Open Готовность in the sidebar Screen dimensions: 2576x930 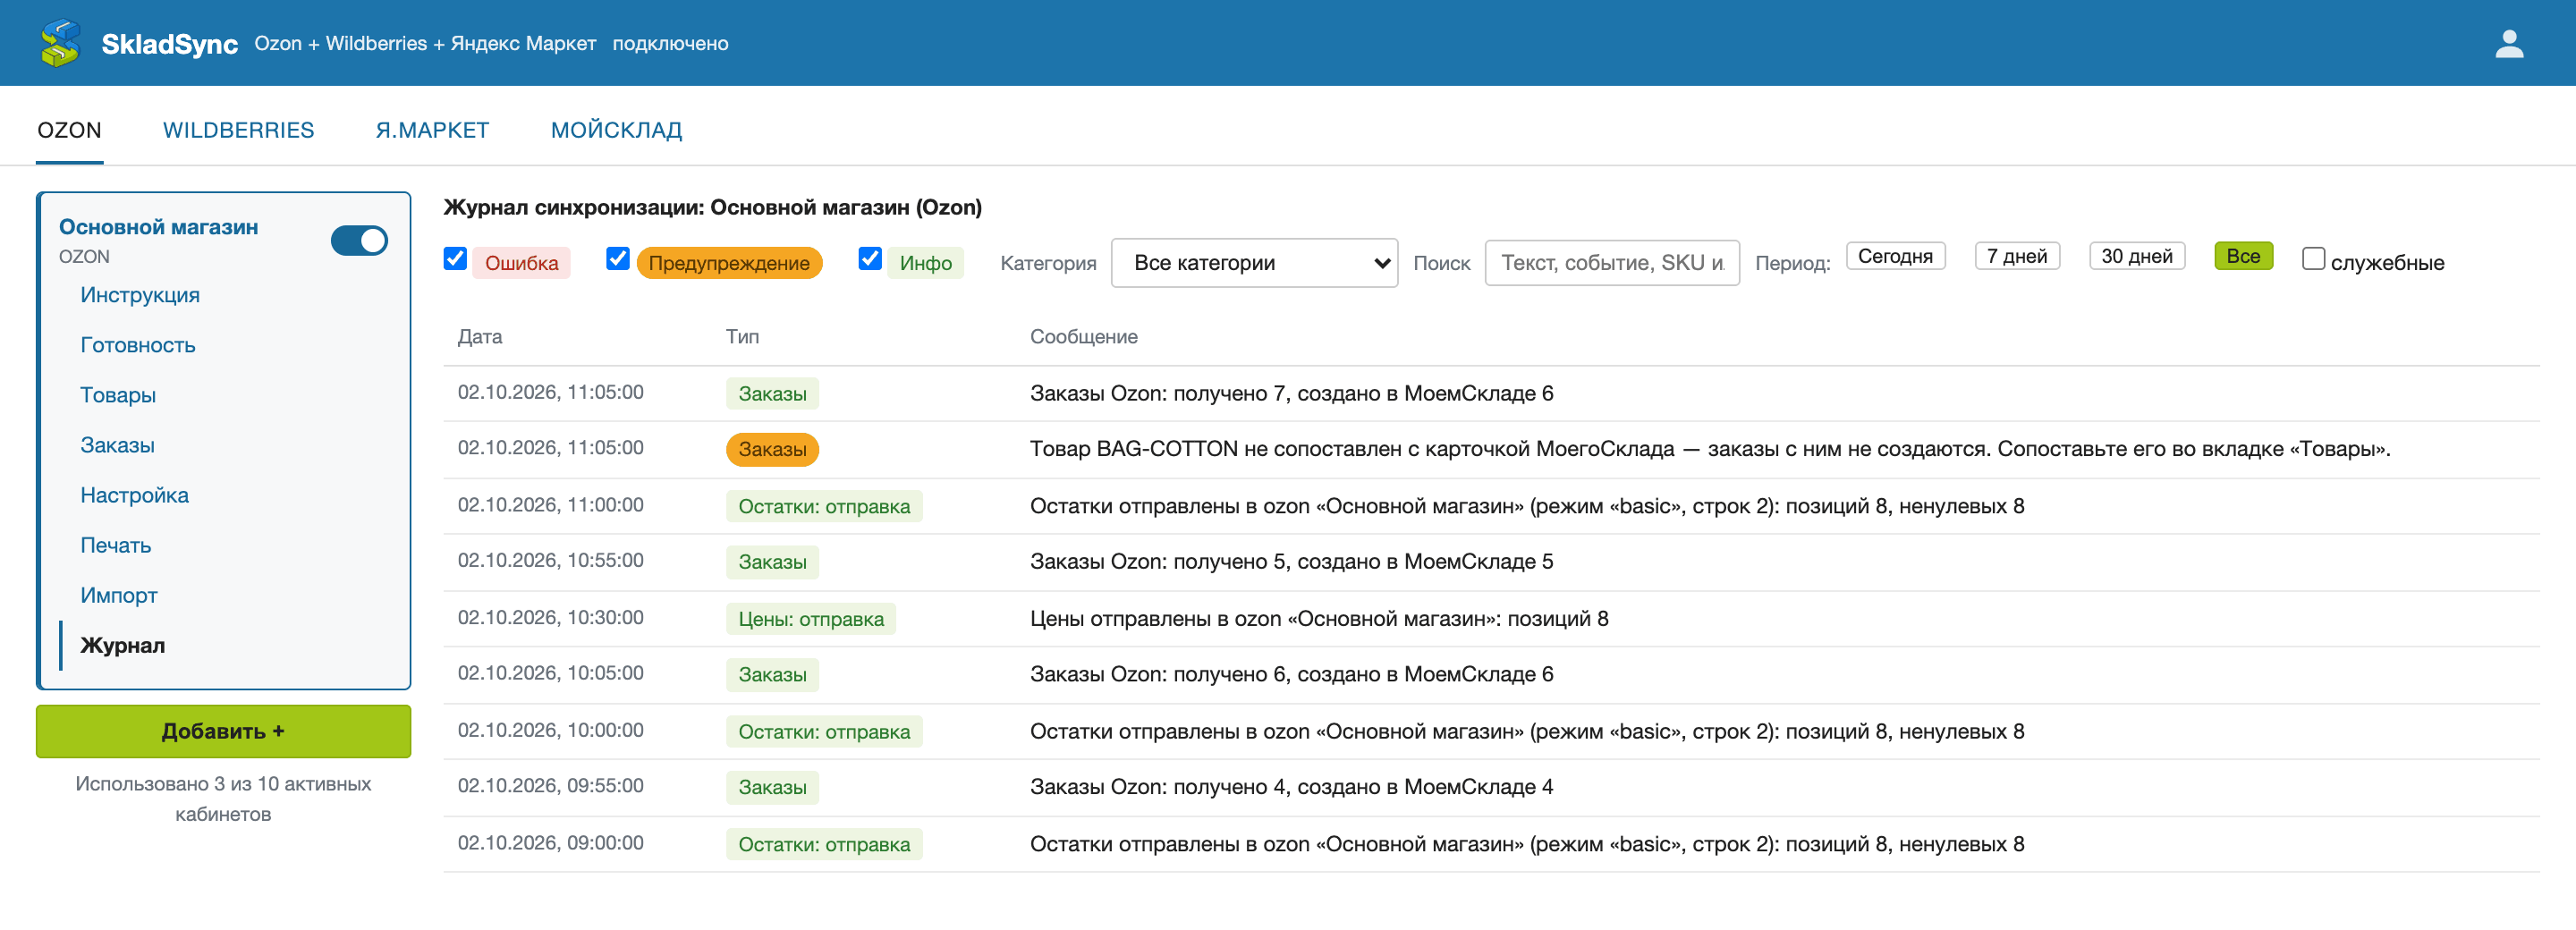138,345
